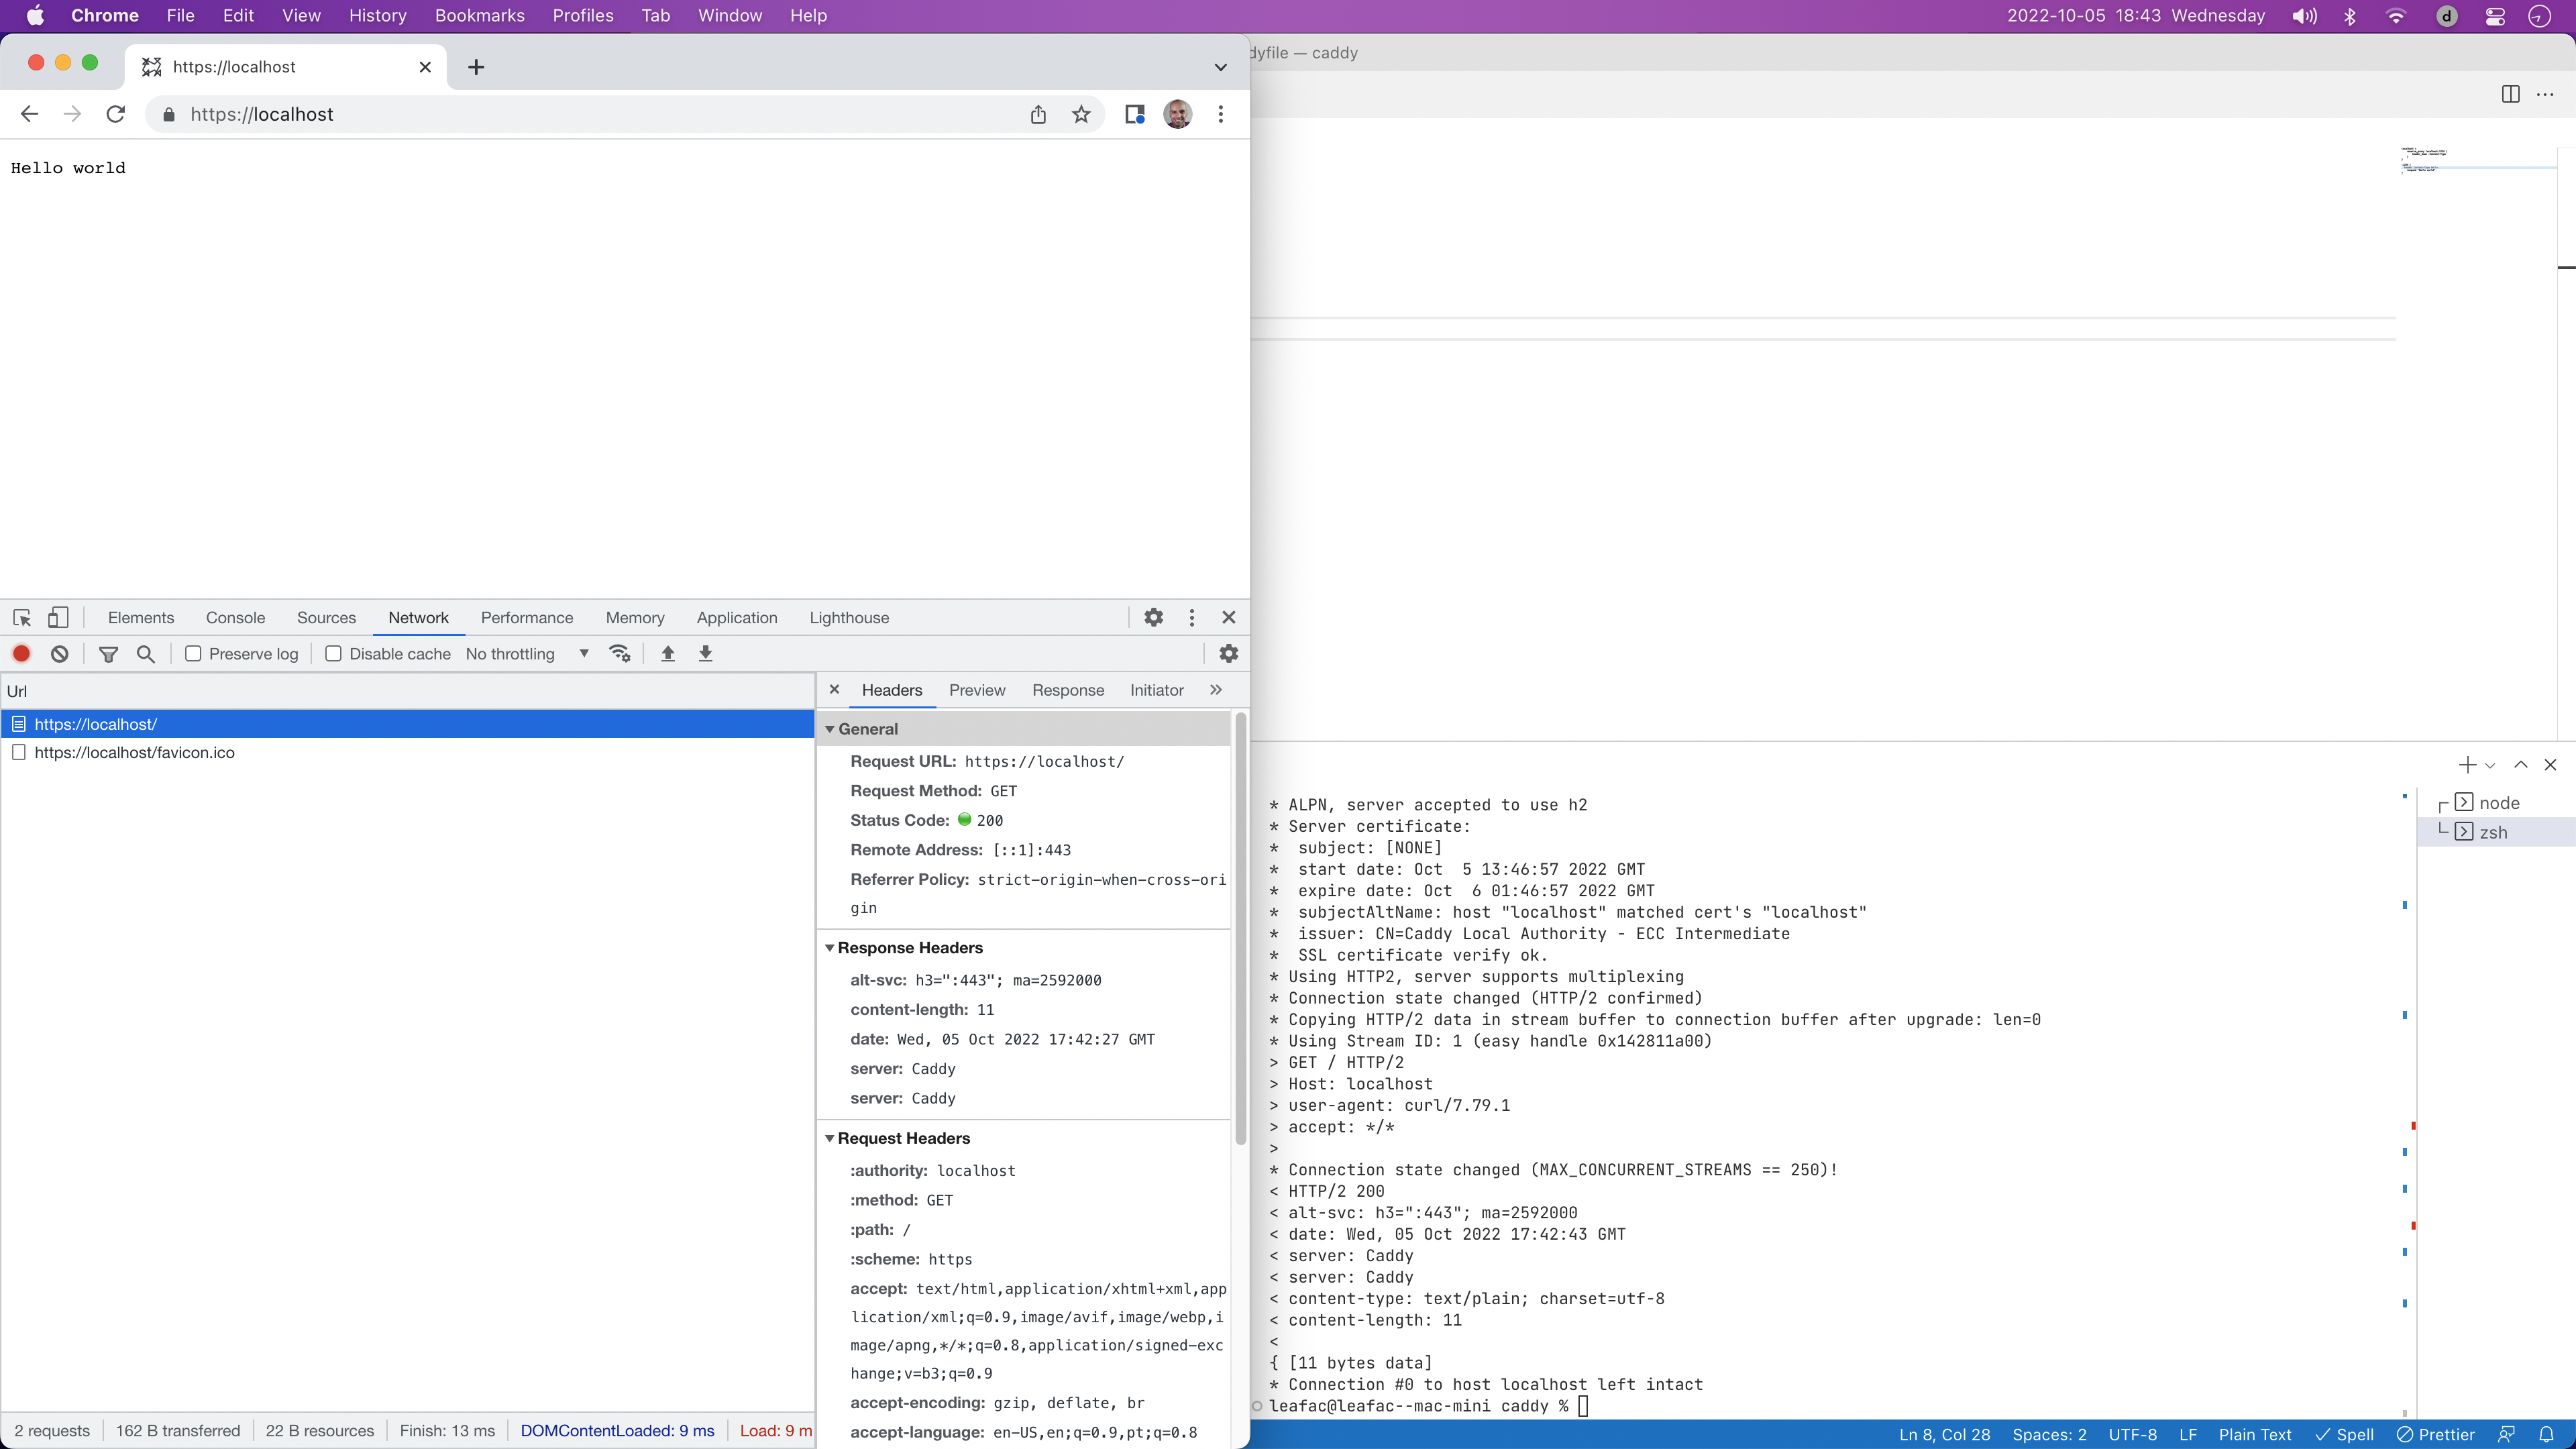Image resolution: width=2576 pixels, height=1449 pixels.
Task: Clear the network log
Action: coord(60,653)
